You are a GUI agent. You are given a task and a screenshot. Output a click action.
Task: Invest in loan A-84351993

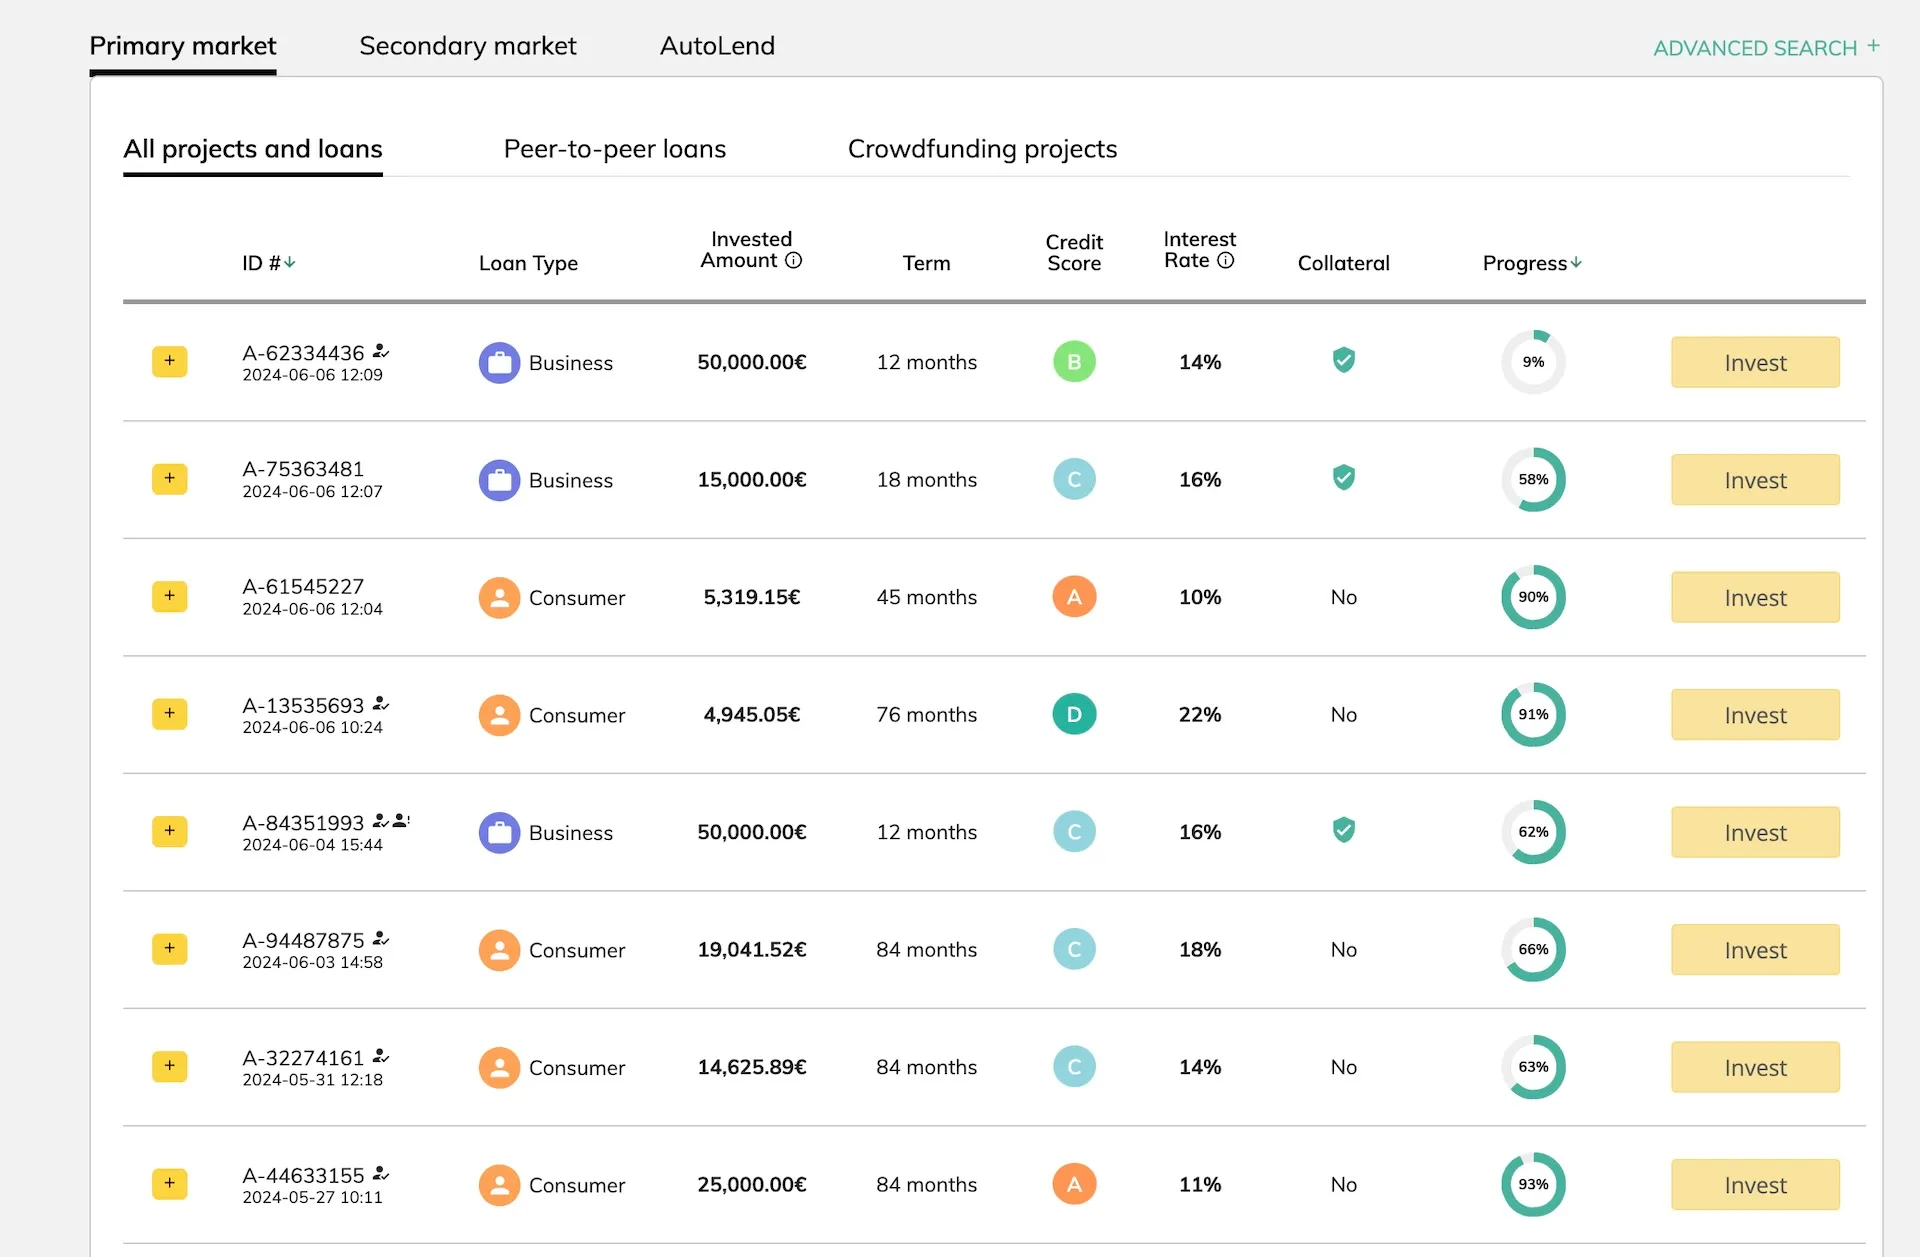pos(1755,832)
